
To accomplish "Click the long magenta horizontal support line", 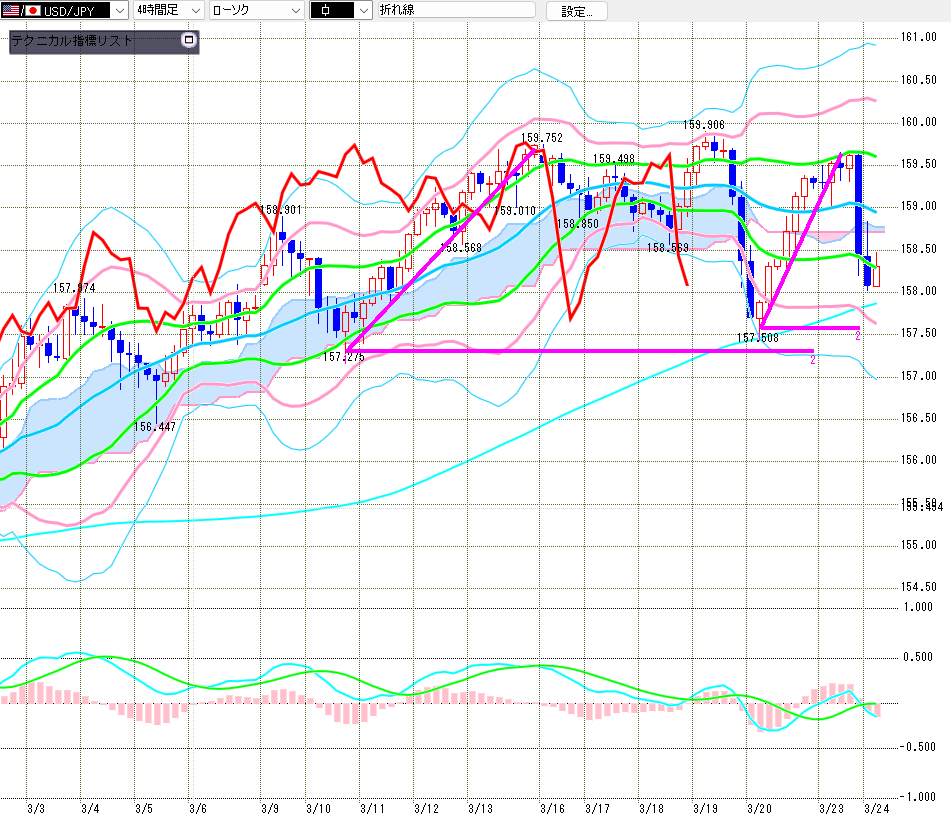I will (600, 351).
